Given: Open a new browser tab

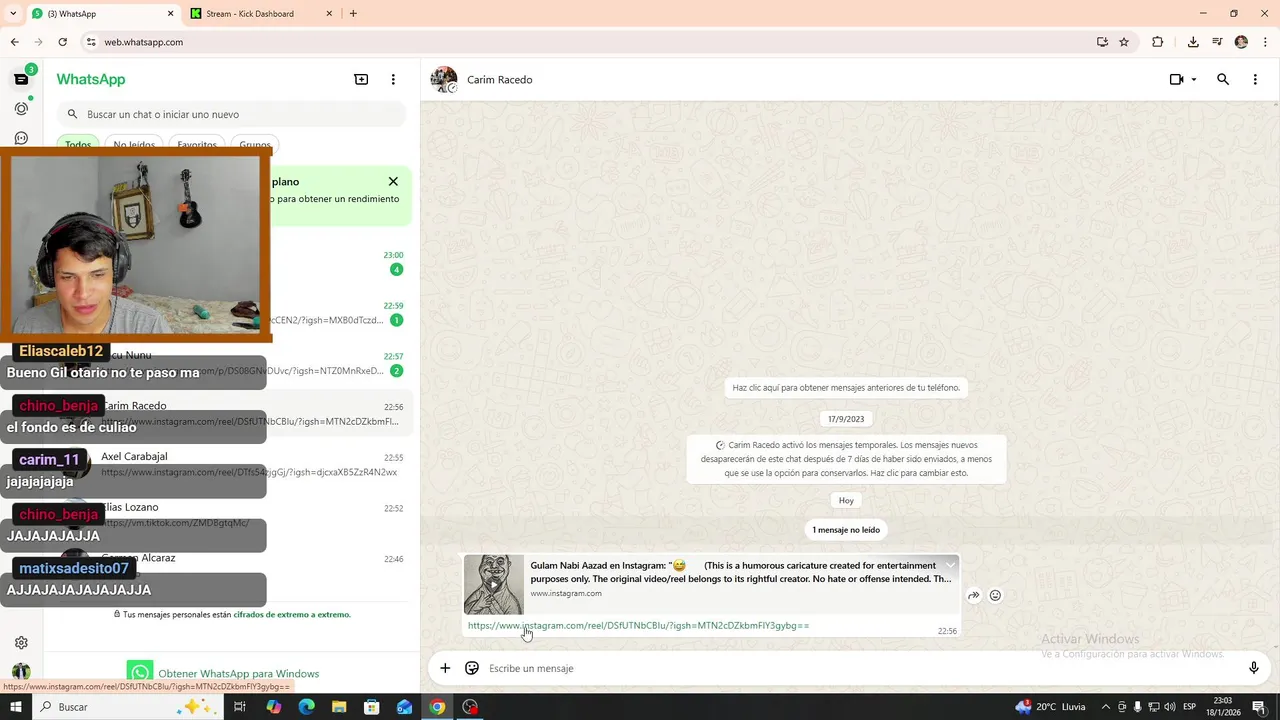Looking at the screenshot, I should point(353,14).
